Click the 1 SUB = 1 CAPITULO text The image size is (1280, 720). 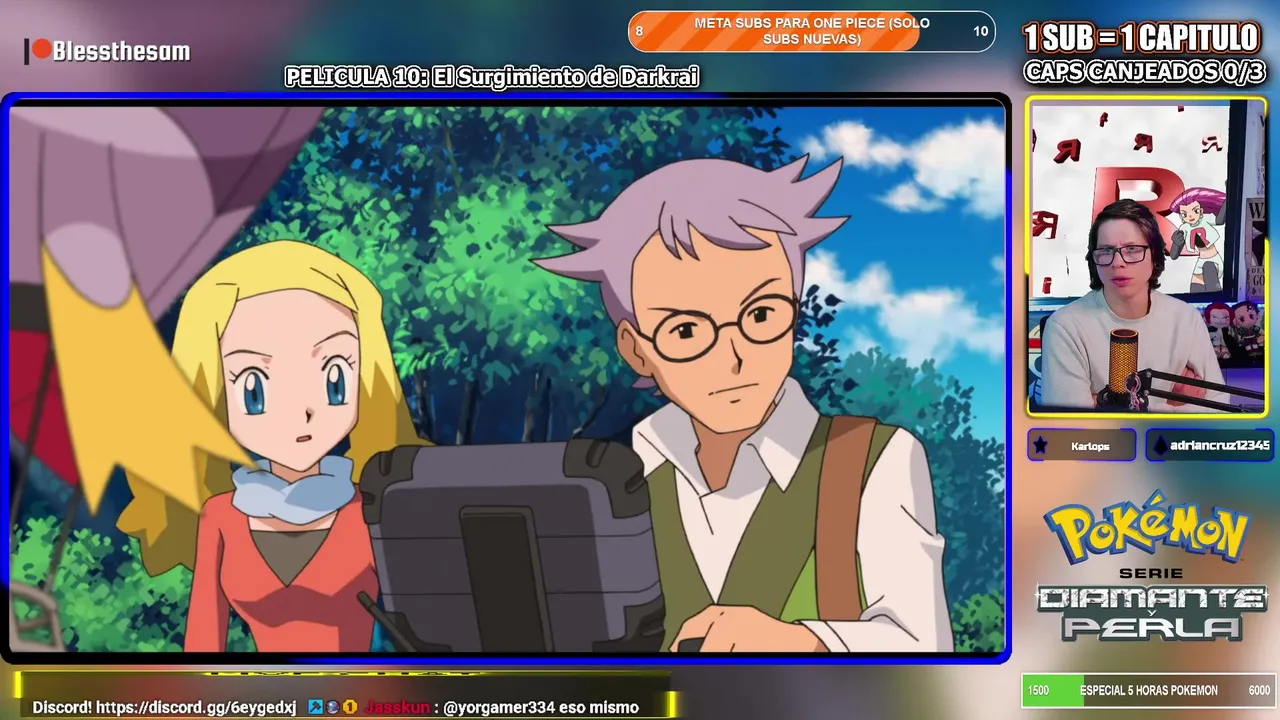[1141, 38]
